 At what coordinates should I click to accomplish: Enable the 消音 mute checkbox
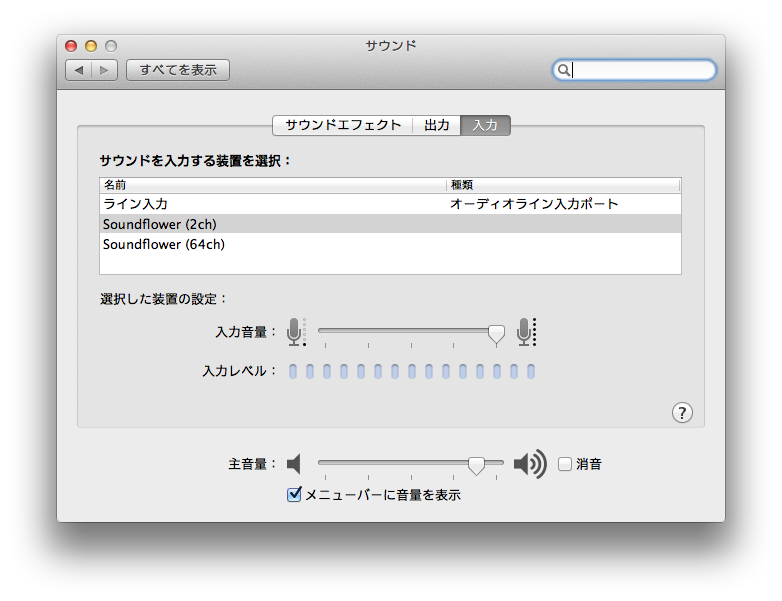pos(565,464)
